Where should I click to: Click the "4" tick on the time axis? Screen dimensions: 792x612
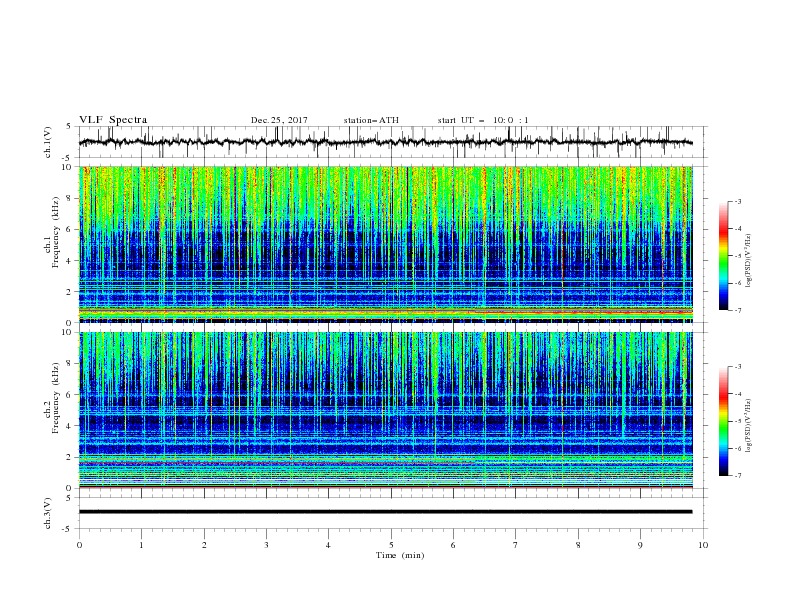[x=328, y=545]
